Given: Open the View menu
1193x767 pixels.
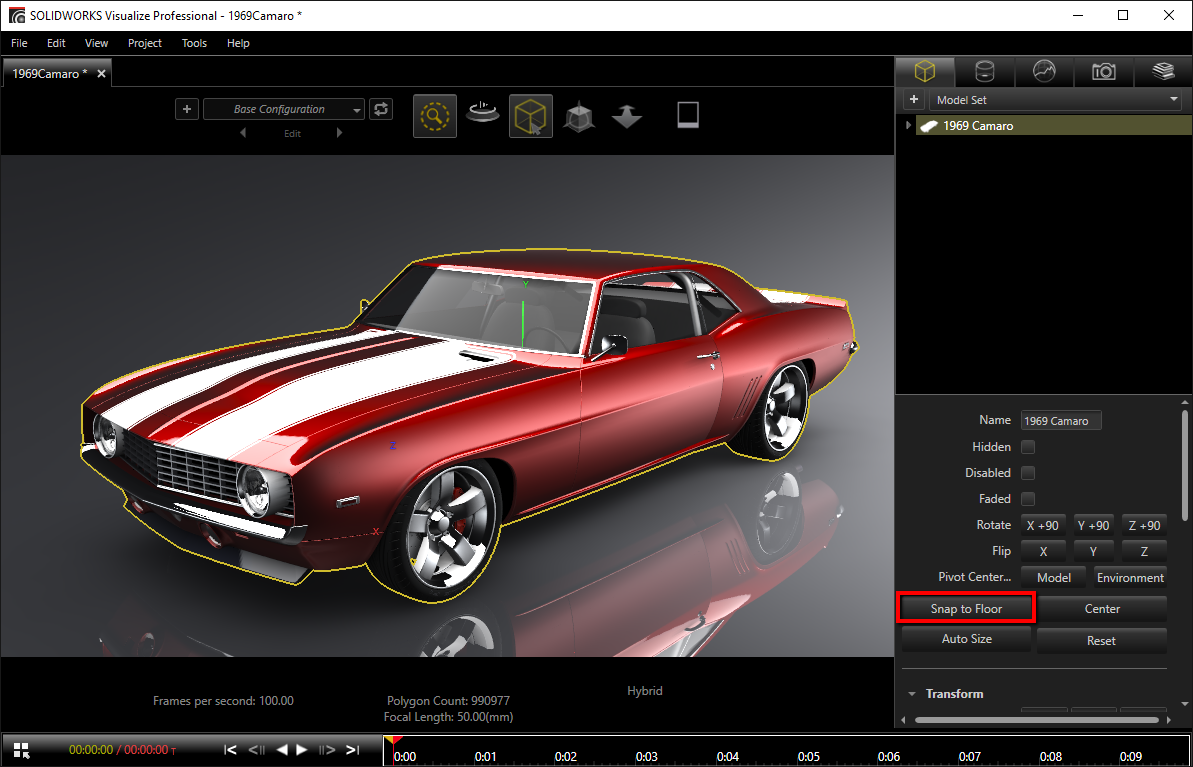Looking at the screenshot, I should click(x=97, y=43).
